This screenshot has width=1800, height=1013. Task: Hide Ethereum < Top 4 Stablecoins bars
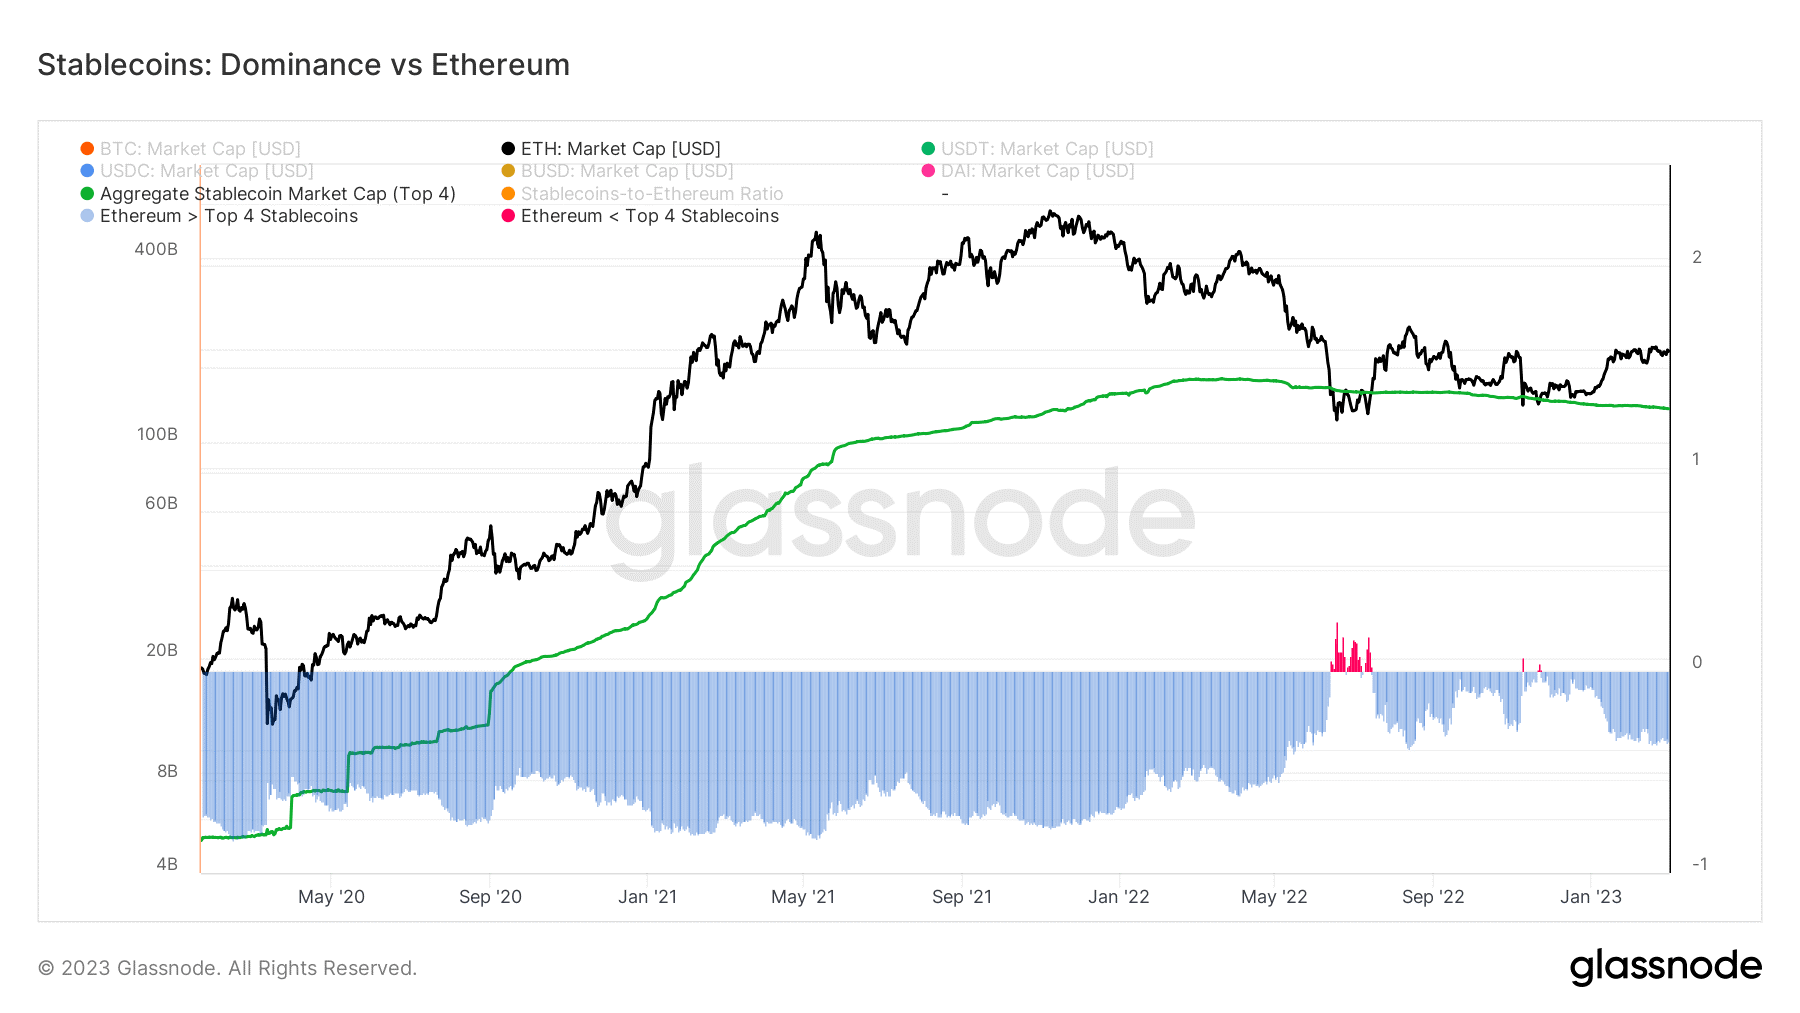coord(640,216)
